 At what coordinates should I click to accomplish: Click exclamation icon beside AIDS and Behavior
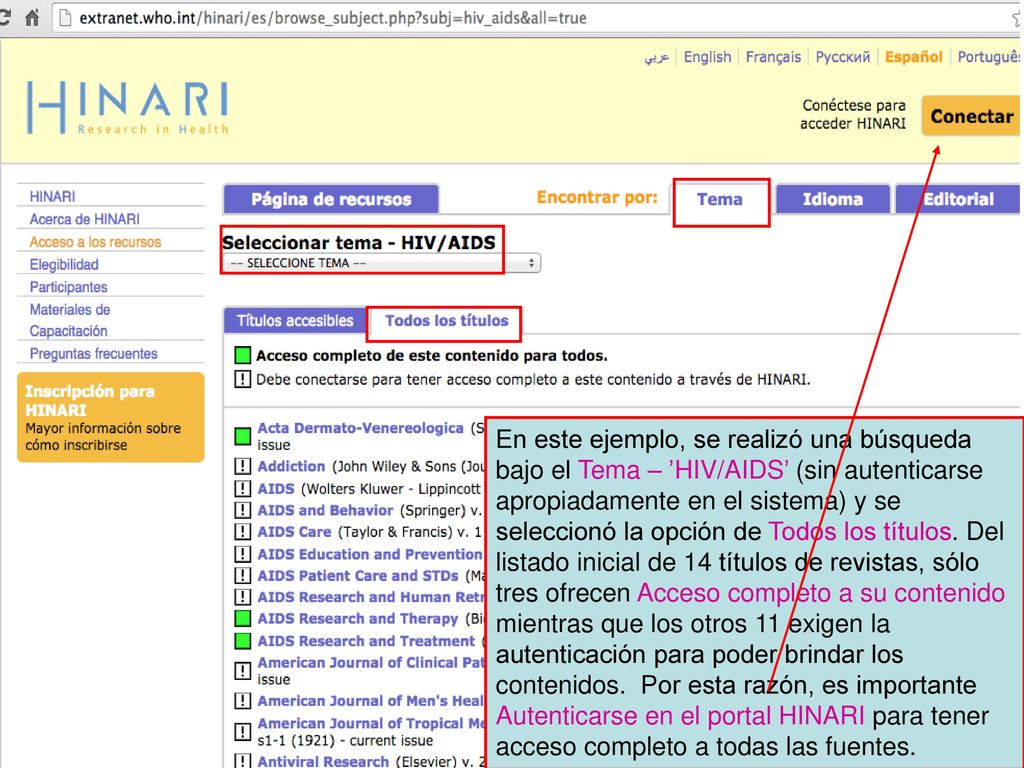pyautogui.click(x=242, y=510)
